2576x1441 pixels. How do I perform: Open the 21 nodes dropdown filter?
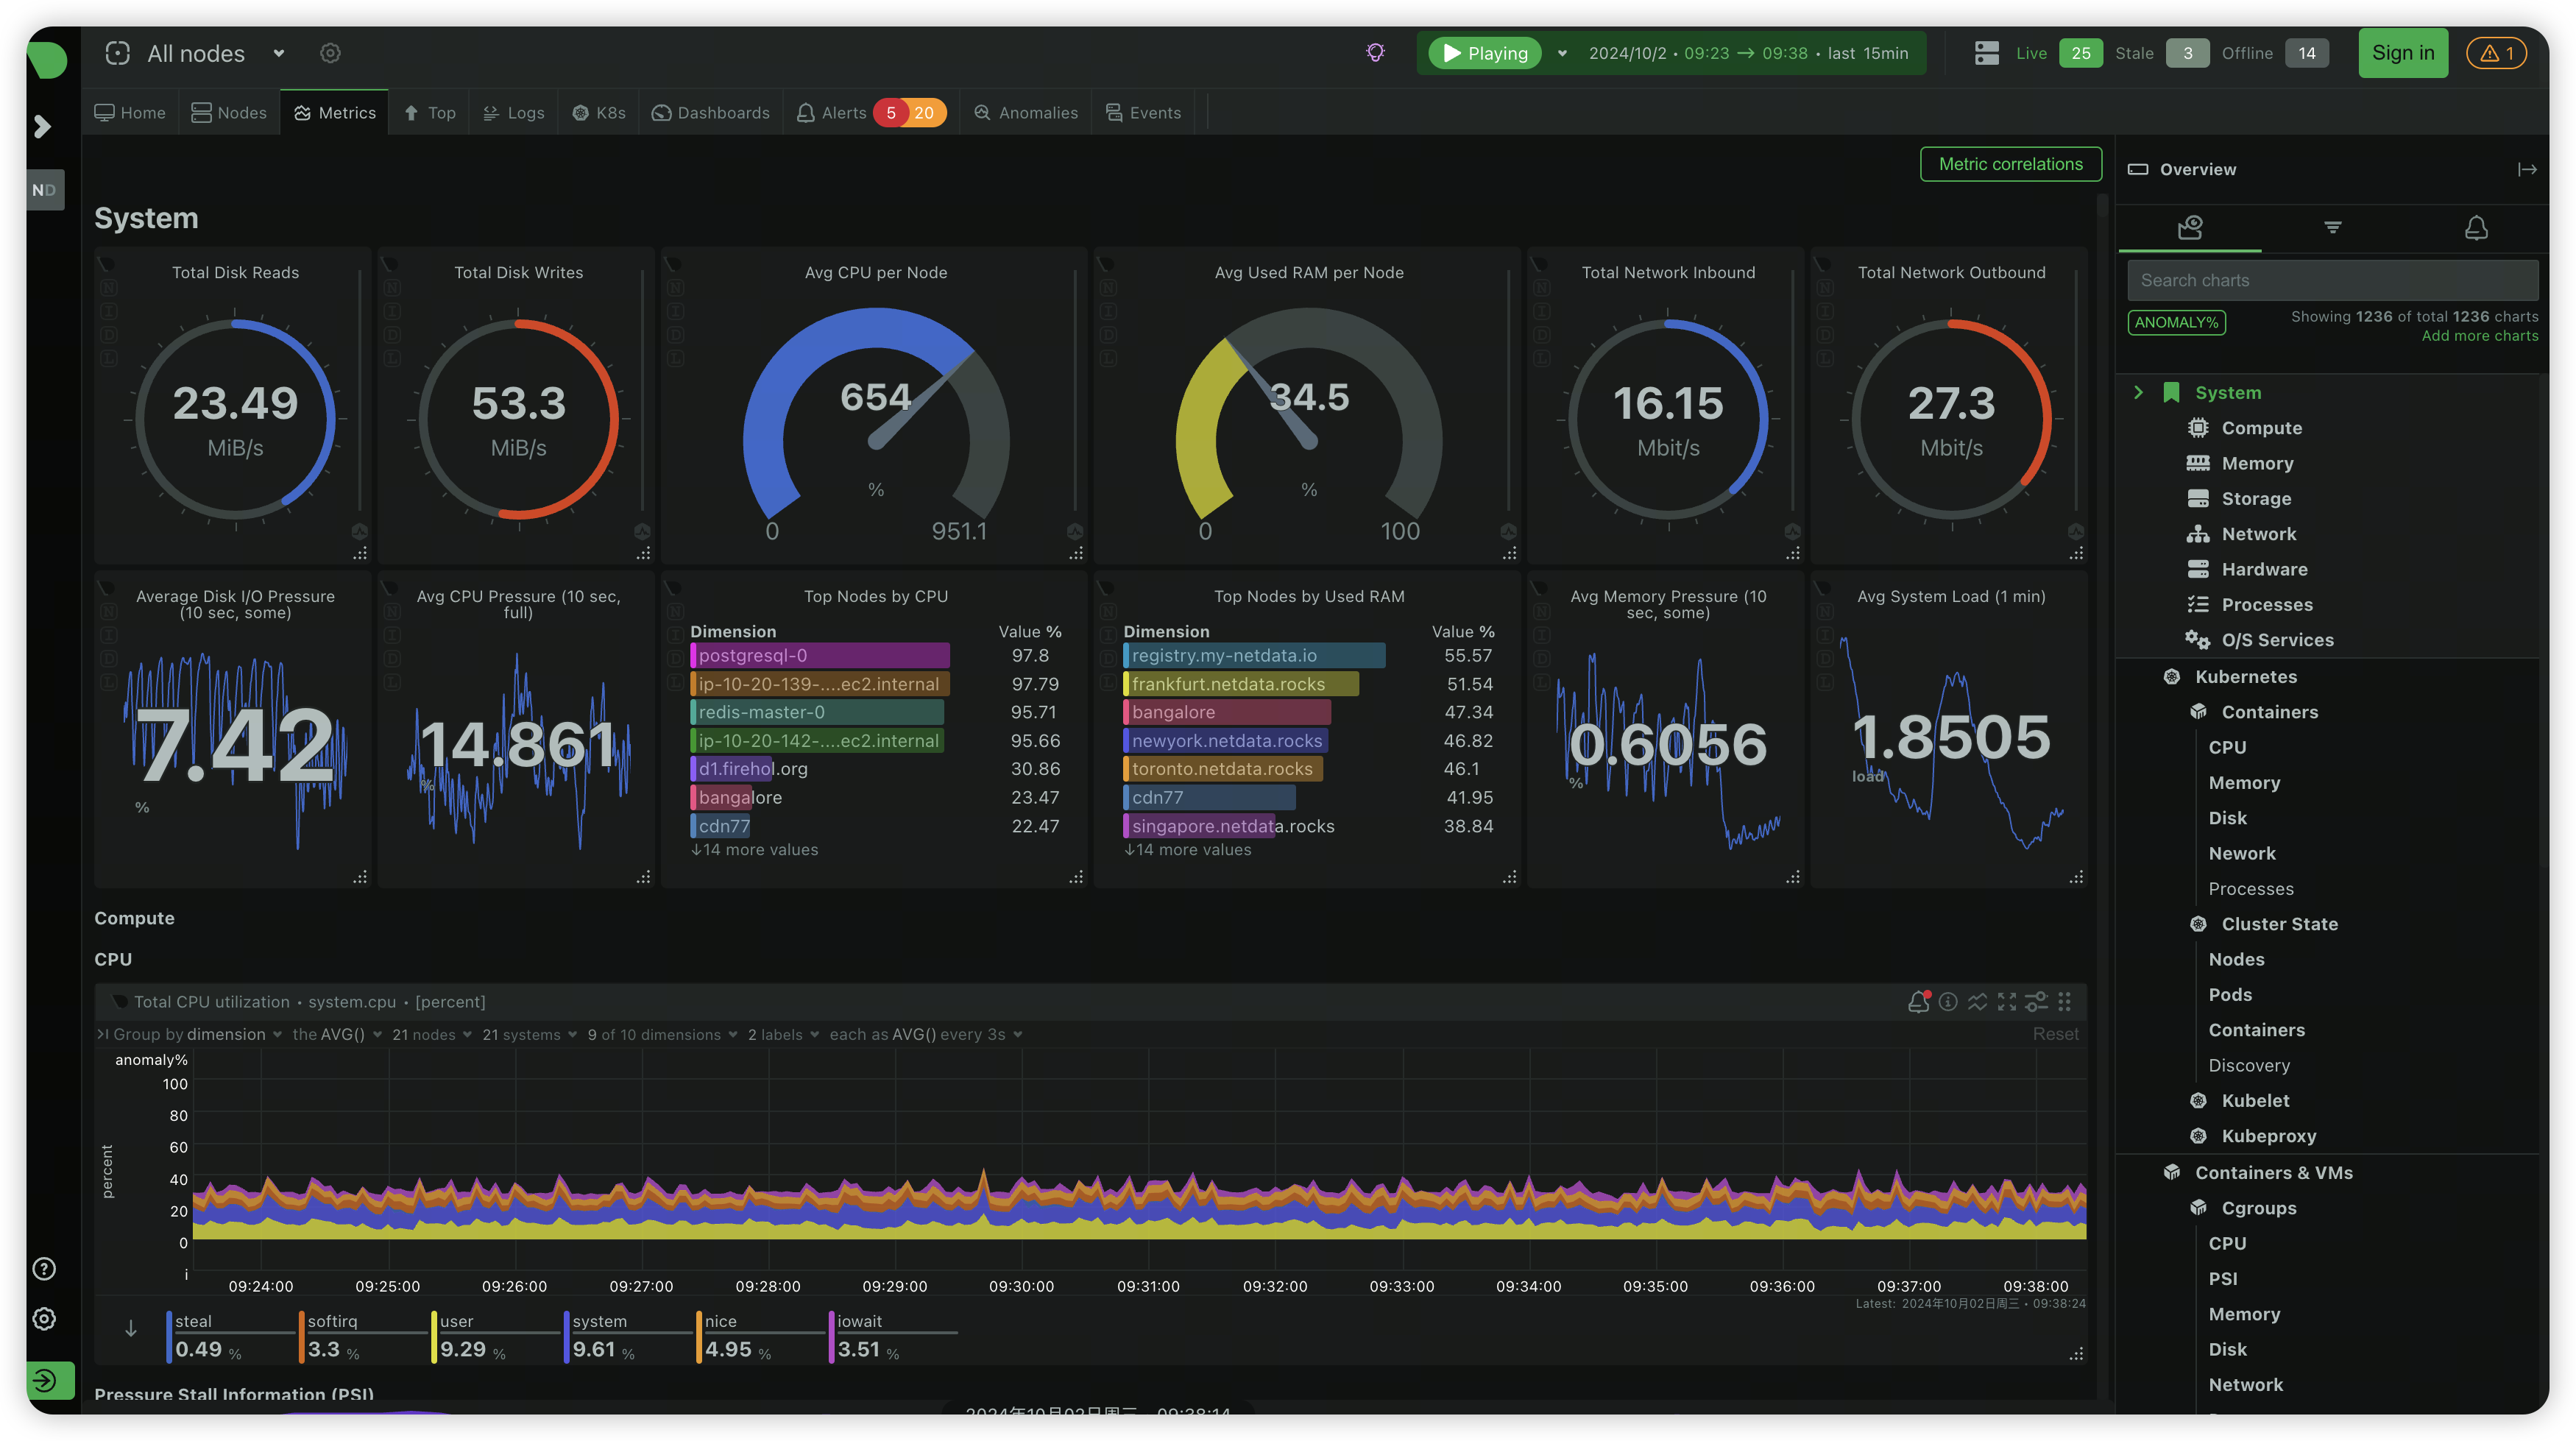pyautogui.click(x=431, y=1034)
